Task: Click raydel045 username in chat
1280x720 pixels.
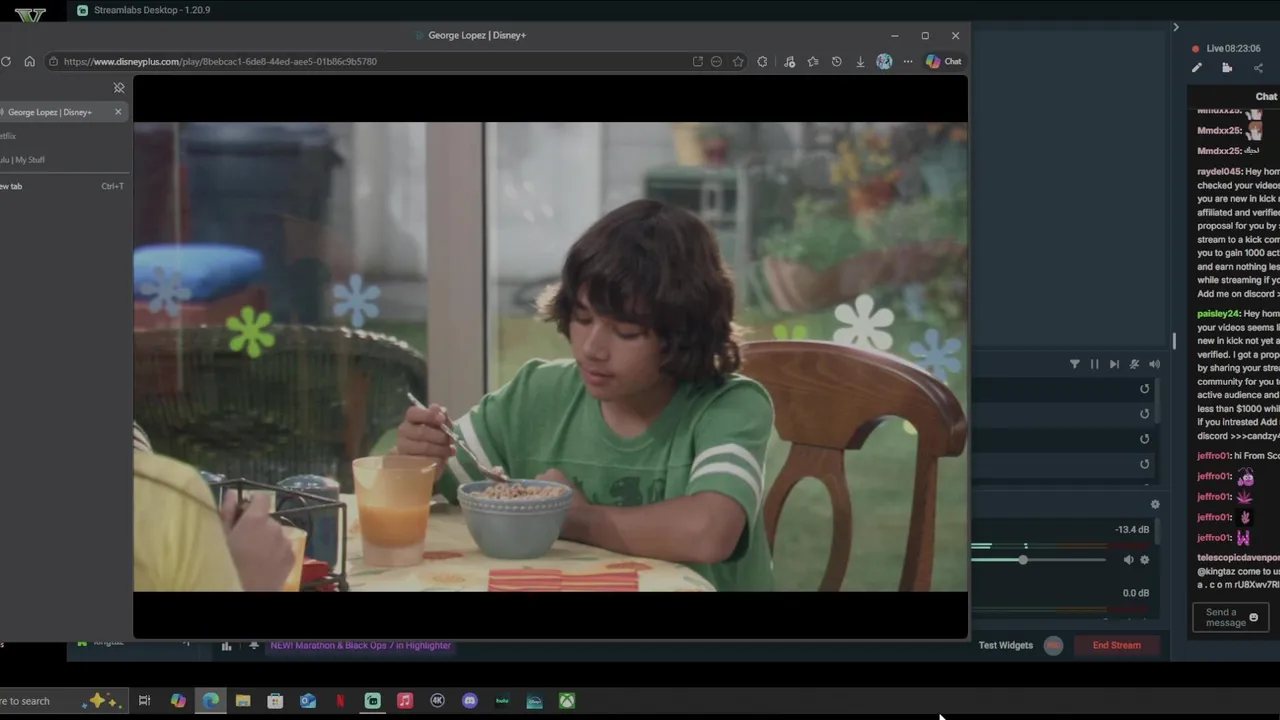Action: pyautogui.click(x=1218, y=172)
